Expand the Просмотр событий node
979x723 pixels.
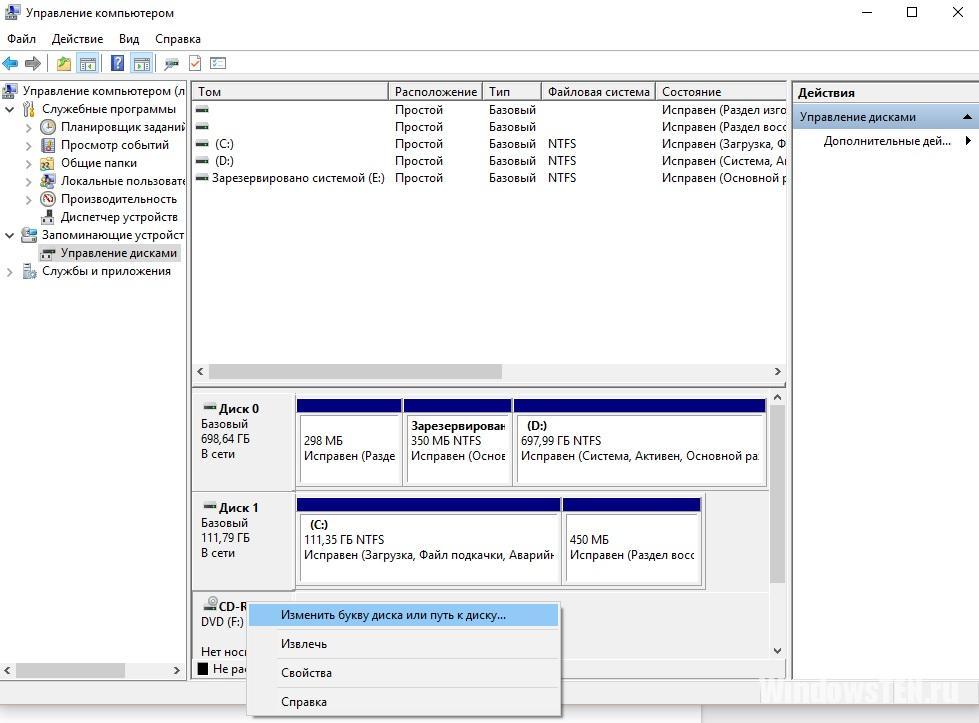tap(29, 145)
